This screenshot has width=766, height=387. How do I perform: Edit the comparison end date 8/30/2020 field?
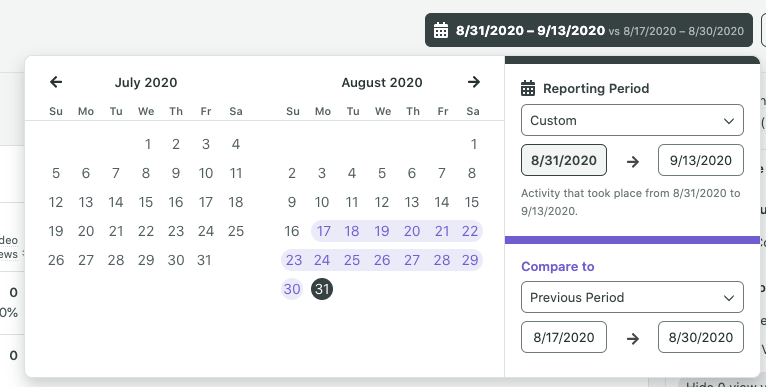[x=701, y=337]
